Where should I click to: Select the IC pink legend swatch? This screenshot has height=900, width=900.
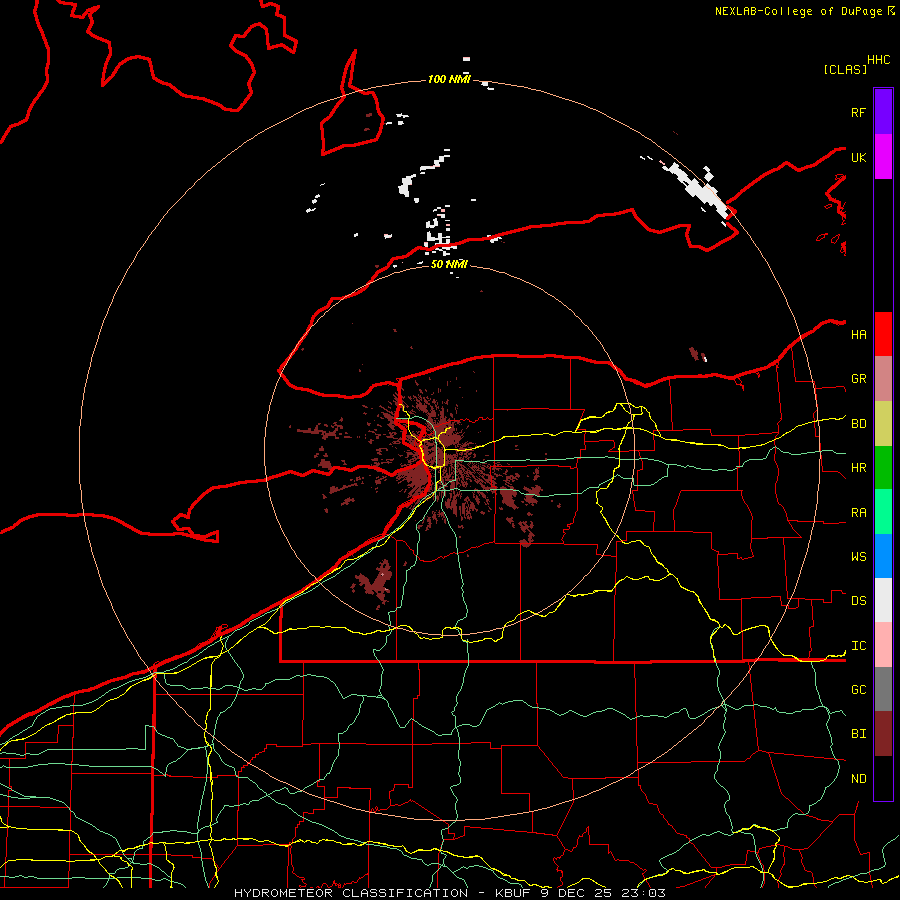883,645
